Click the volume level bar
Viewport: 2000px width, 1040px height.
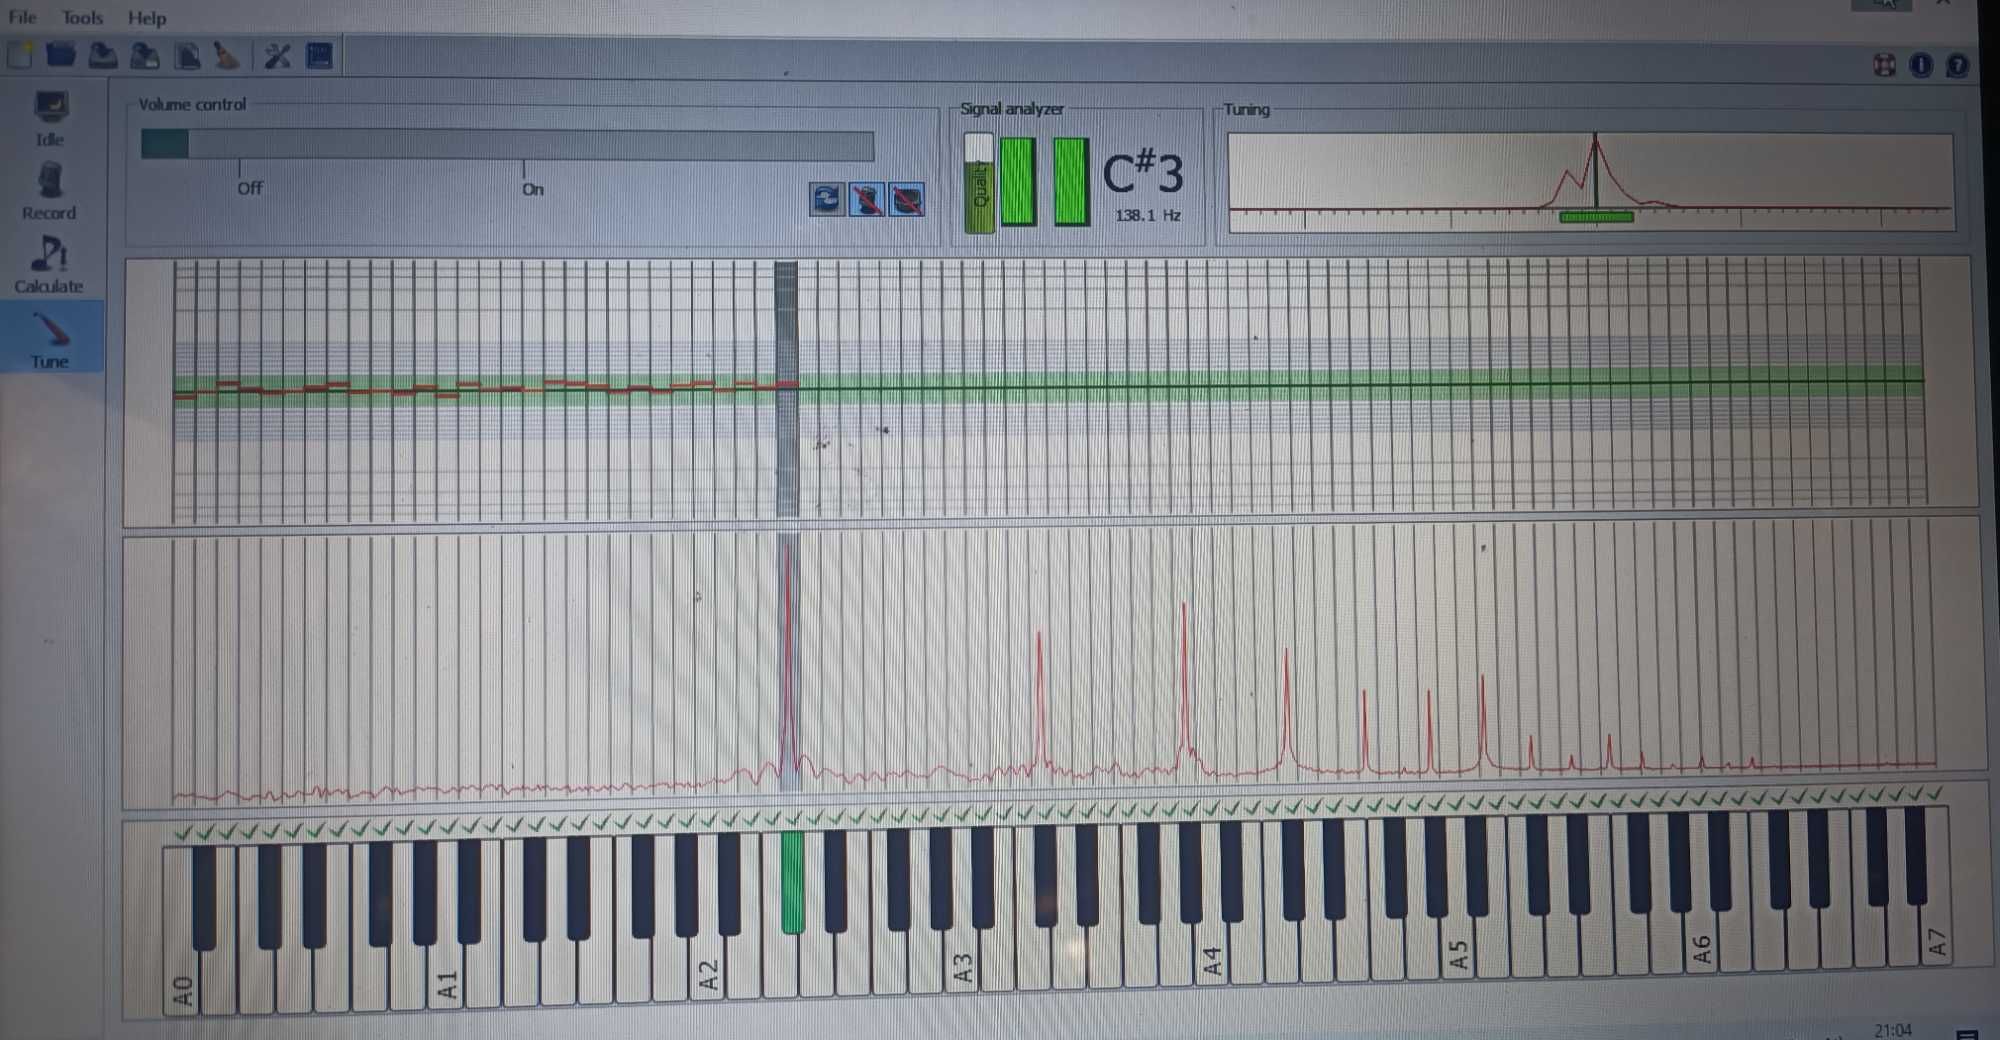[508, 145]
